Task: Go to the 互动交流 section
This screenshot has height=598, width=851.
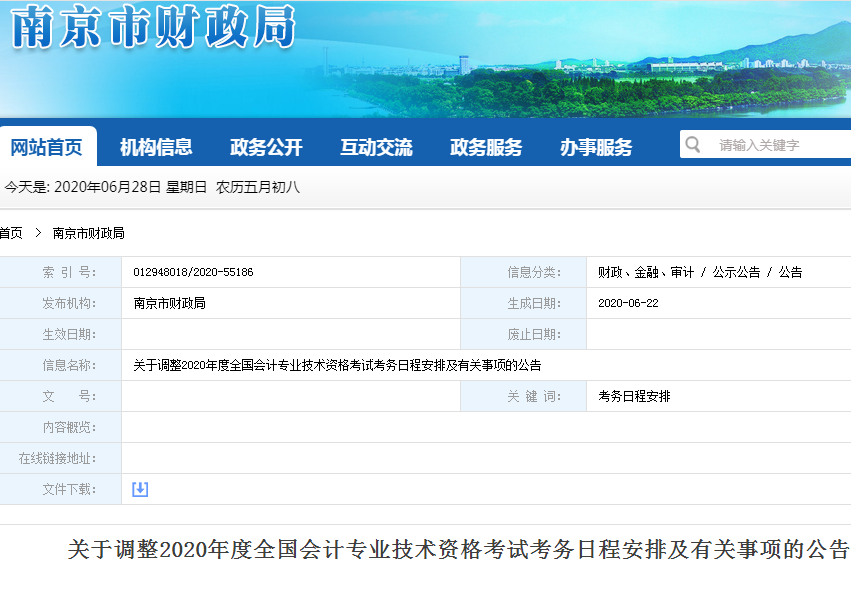Action: tap(376, 147)
